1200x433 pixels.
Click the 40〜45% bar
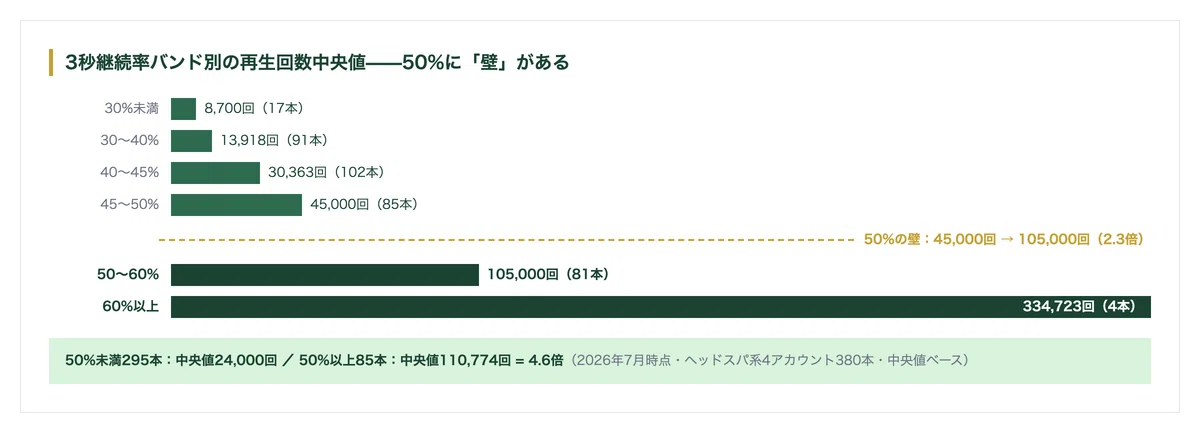pos(215,172)
